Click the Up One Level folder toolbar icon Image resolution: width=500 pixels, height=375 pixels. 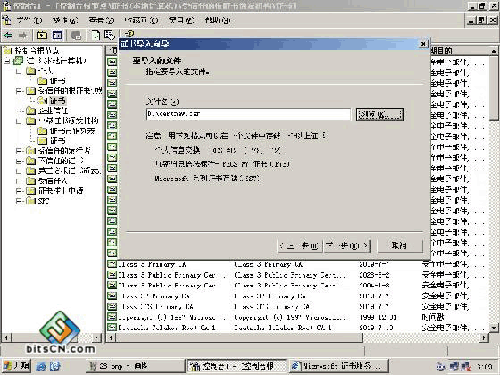[x=42, y=35]
